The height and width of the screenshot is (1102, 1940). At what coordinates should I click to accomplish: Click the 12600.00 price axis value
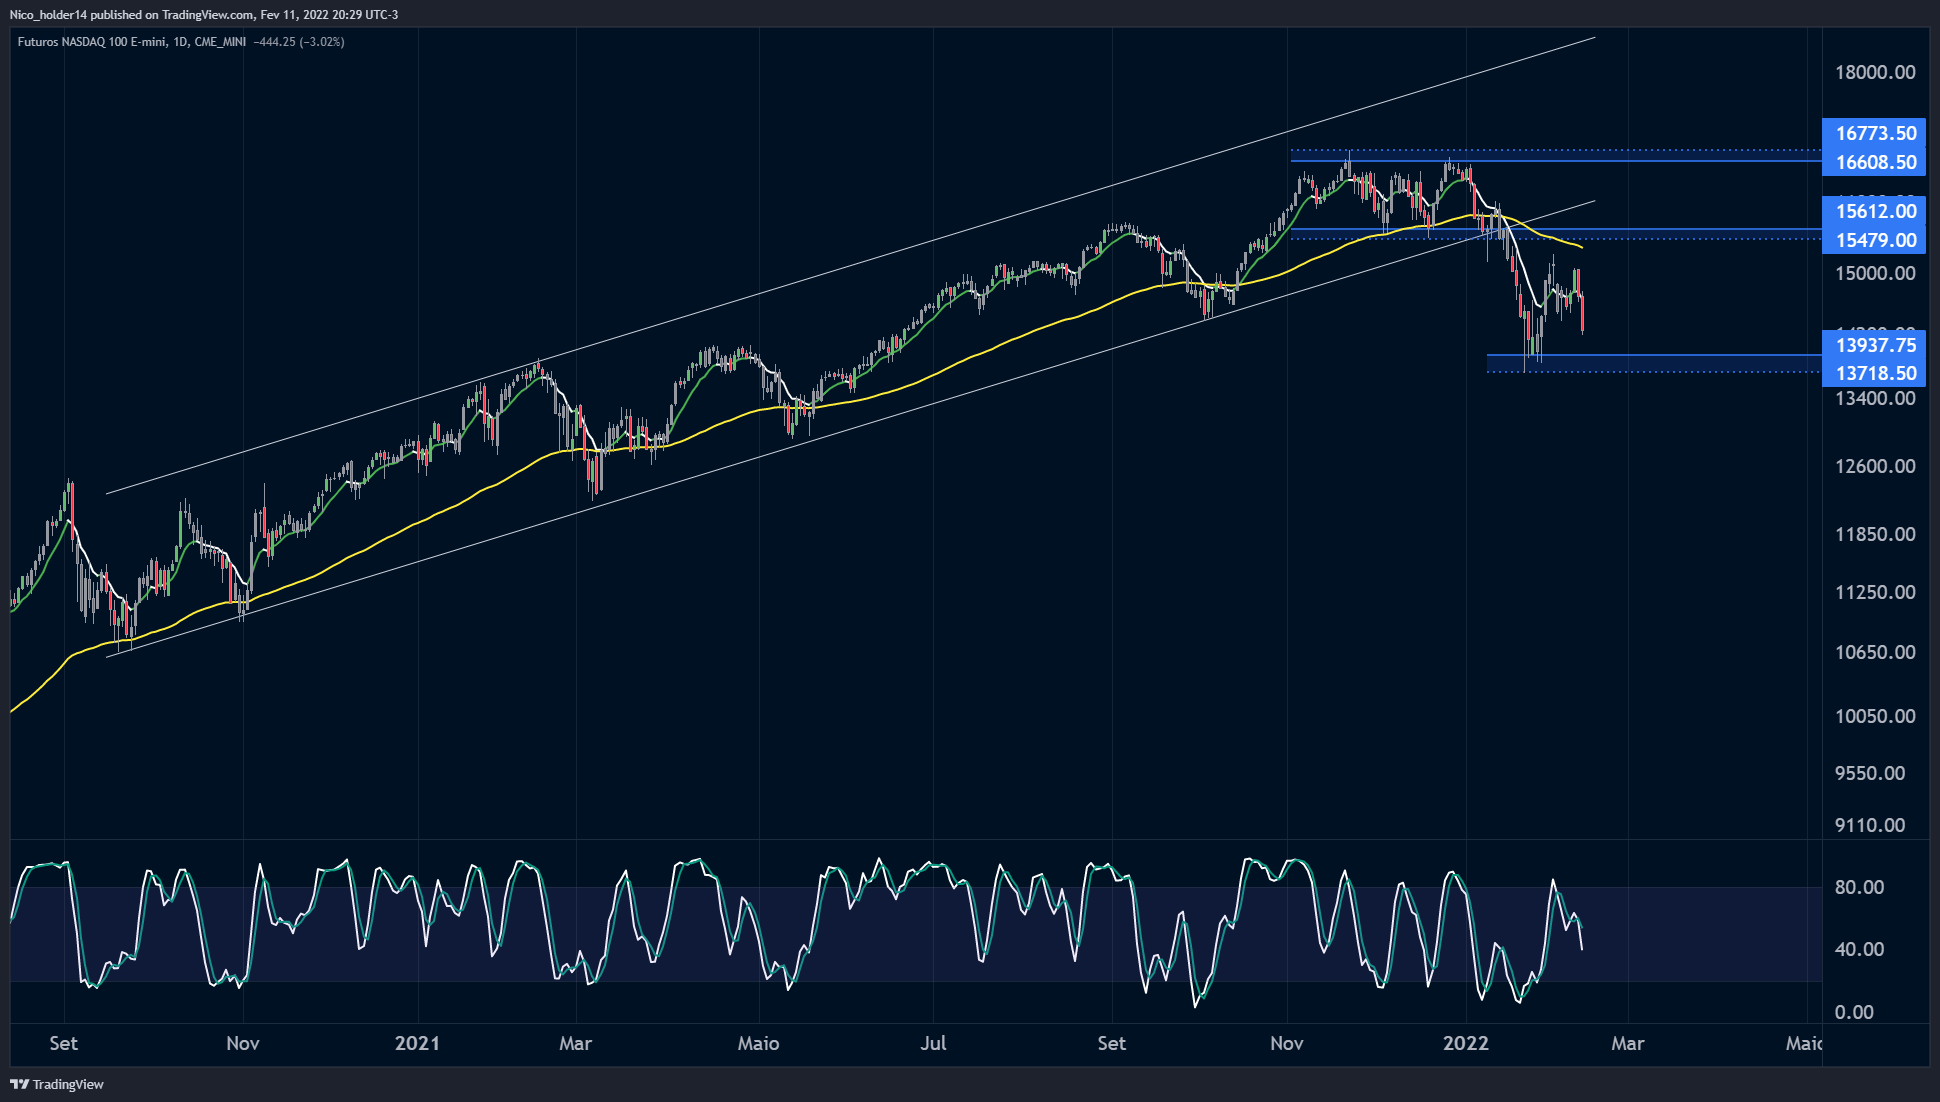[x=1875, y=466]
